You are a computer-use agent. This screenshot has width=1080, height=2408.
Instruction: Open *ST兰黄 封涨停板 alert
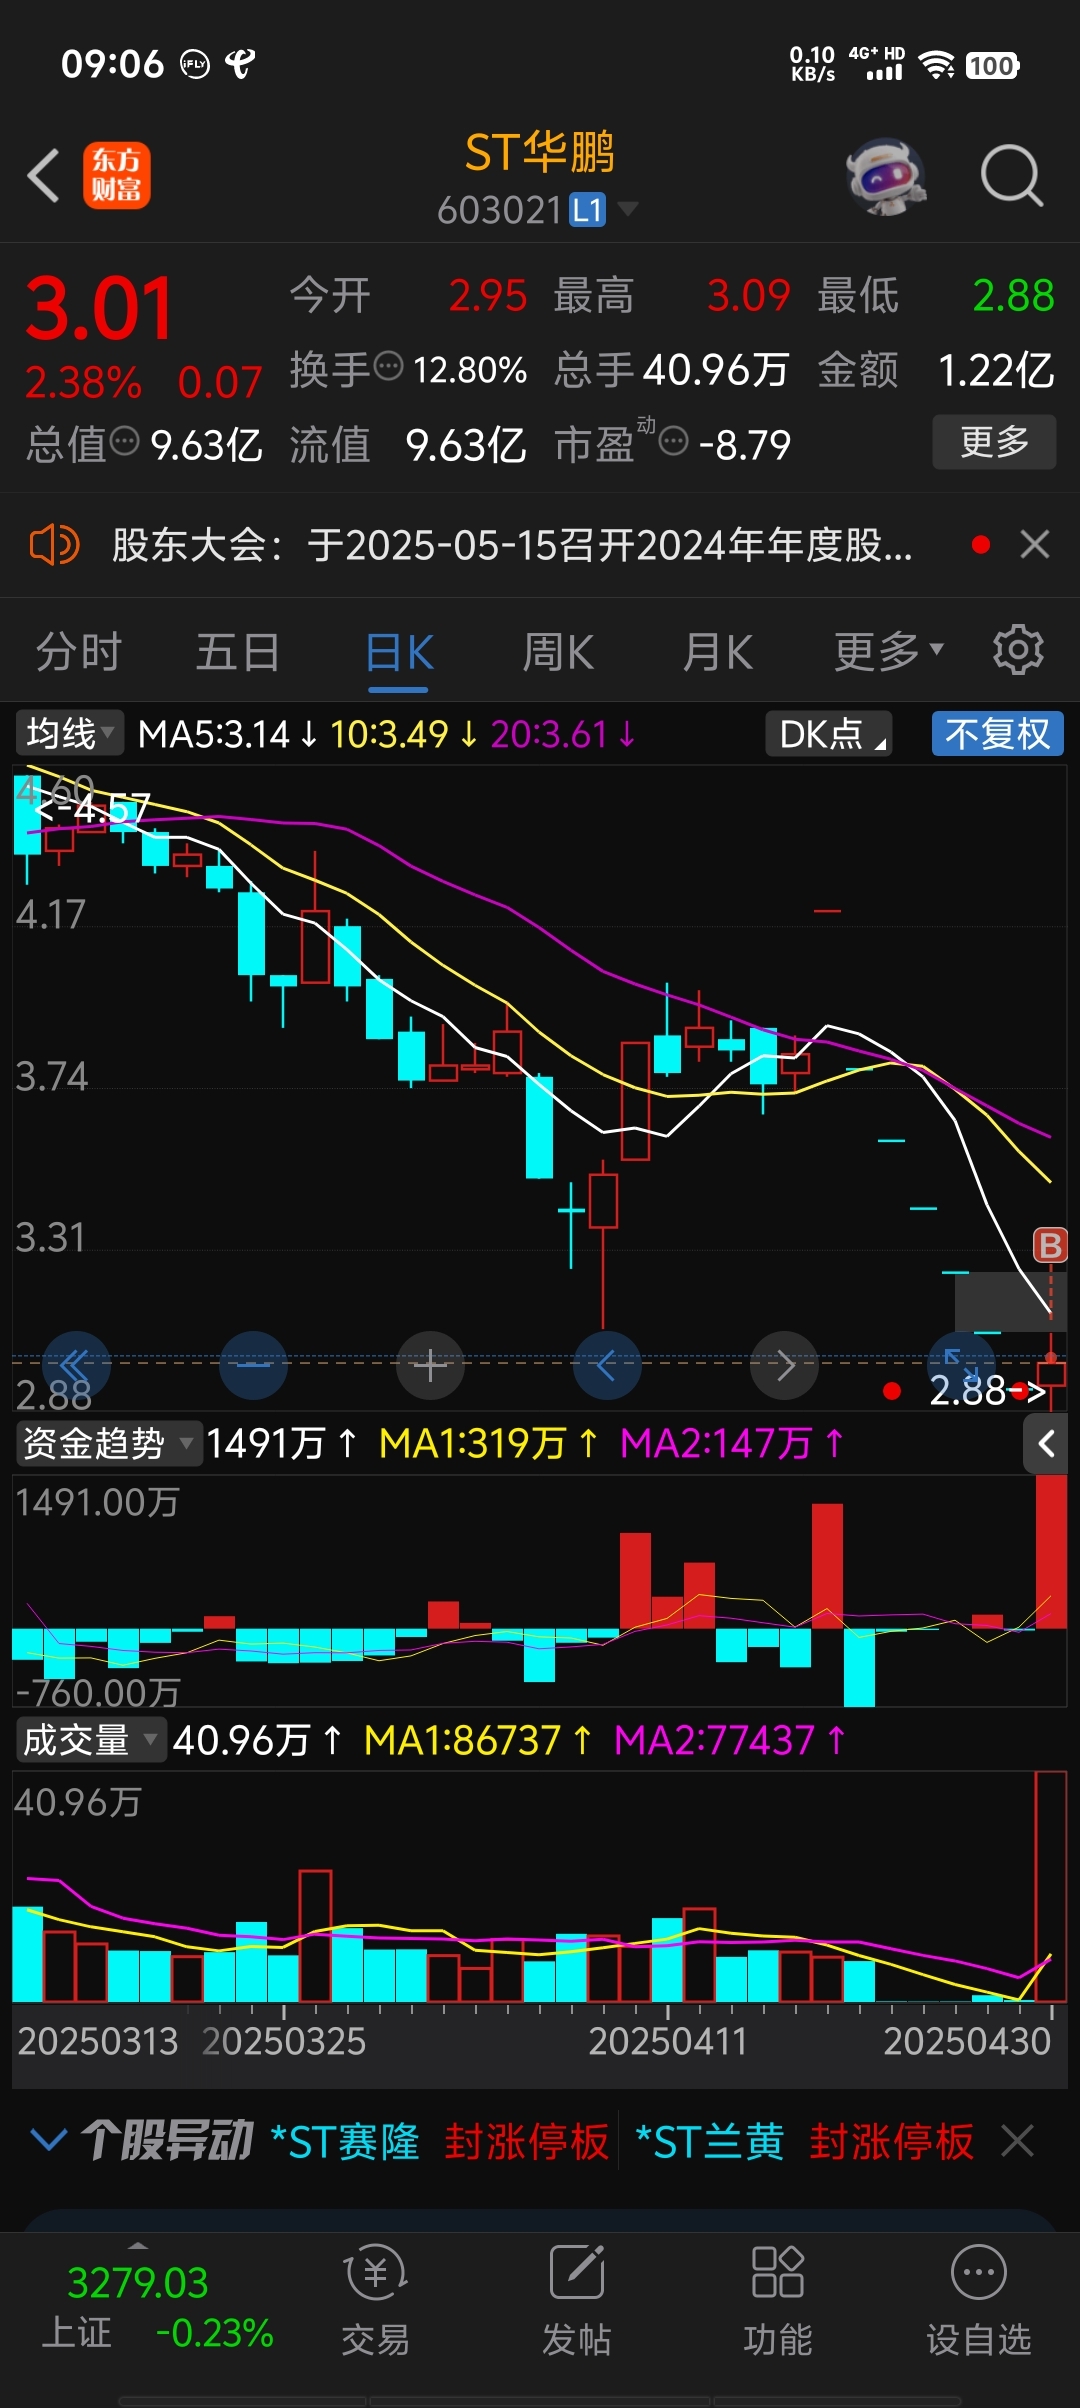805,2141
